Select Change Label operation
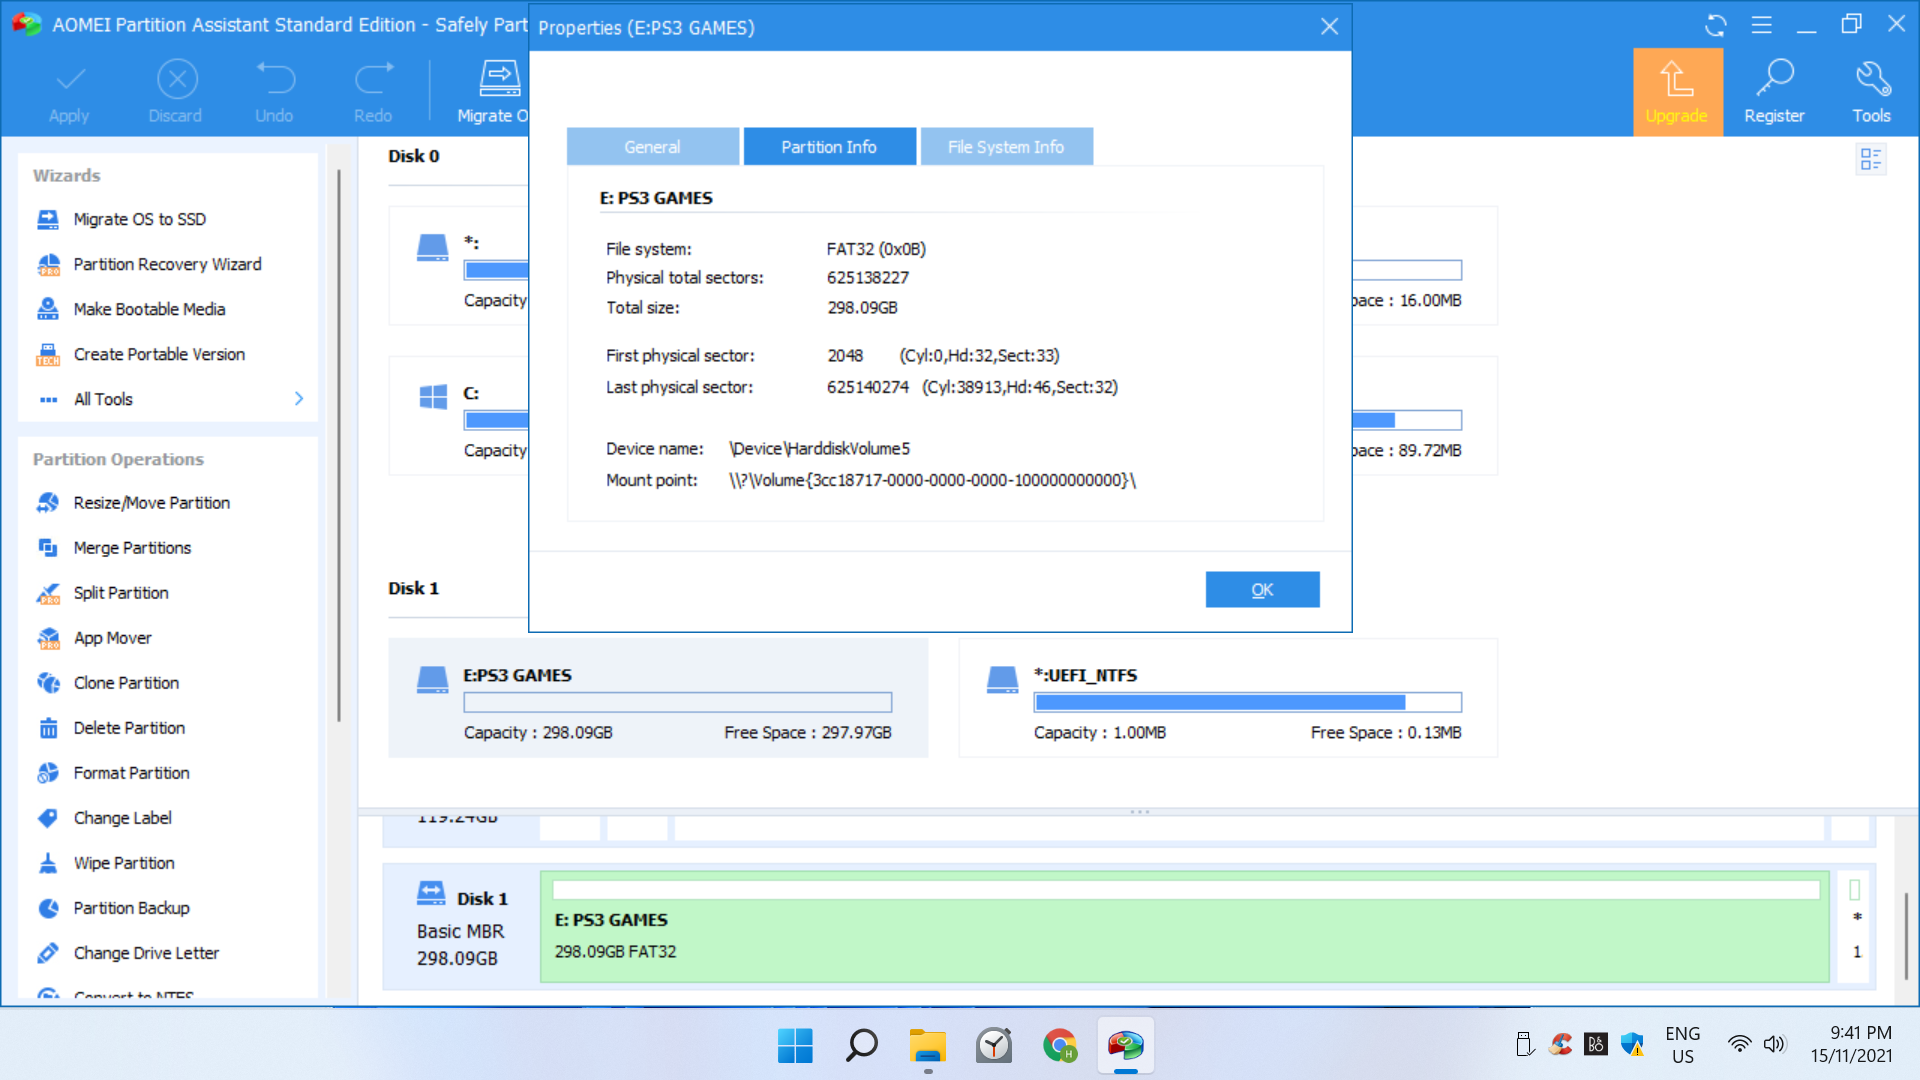Image resolution: width=1920 pixels, height=1080 pixels. [122, 818]
